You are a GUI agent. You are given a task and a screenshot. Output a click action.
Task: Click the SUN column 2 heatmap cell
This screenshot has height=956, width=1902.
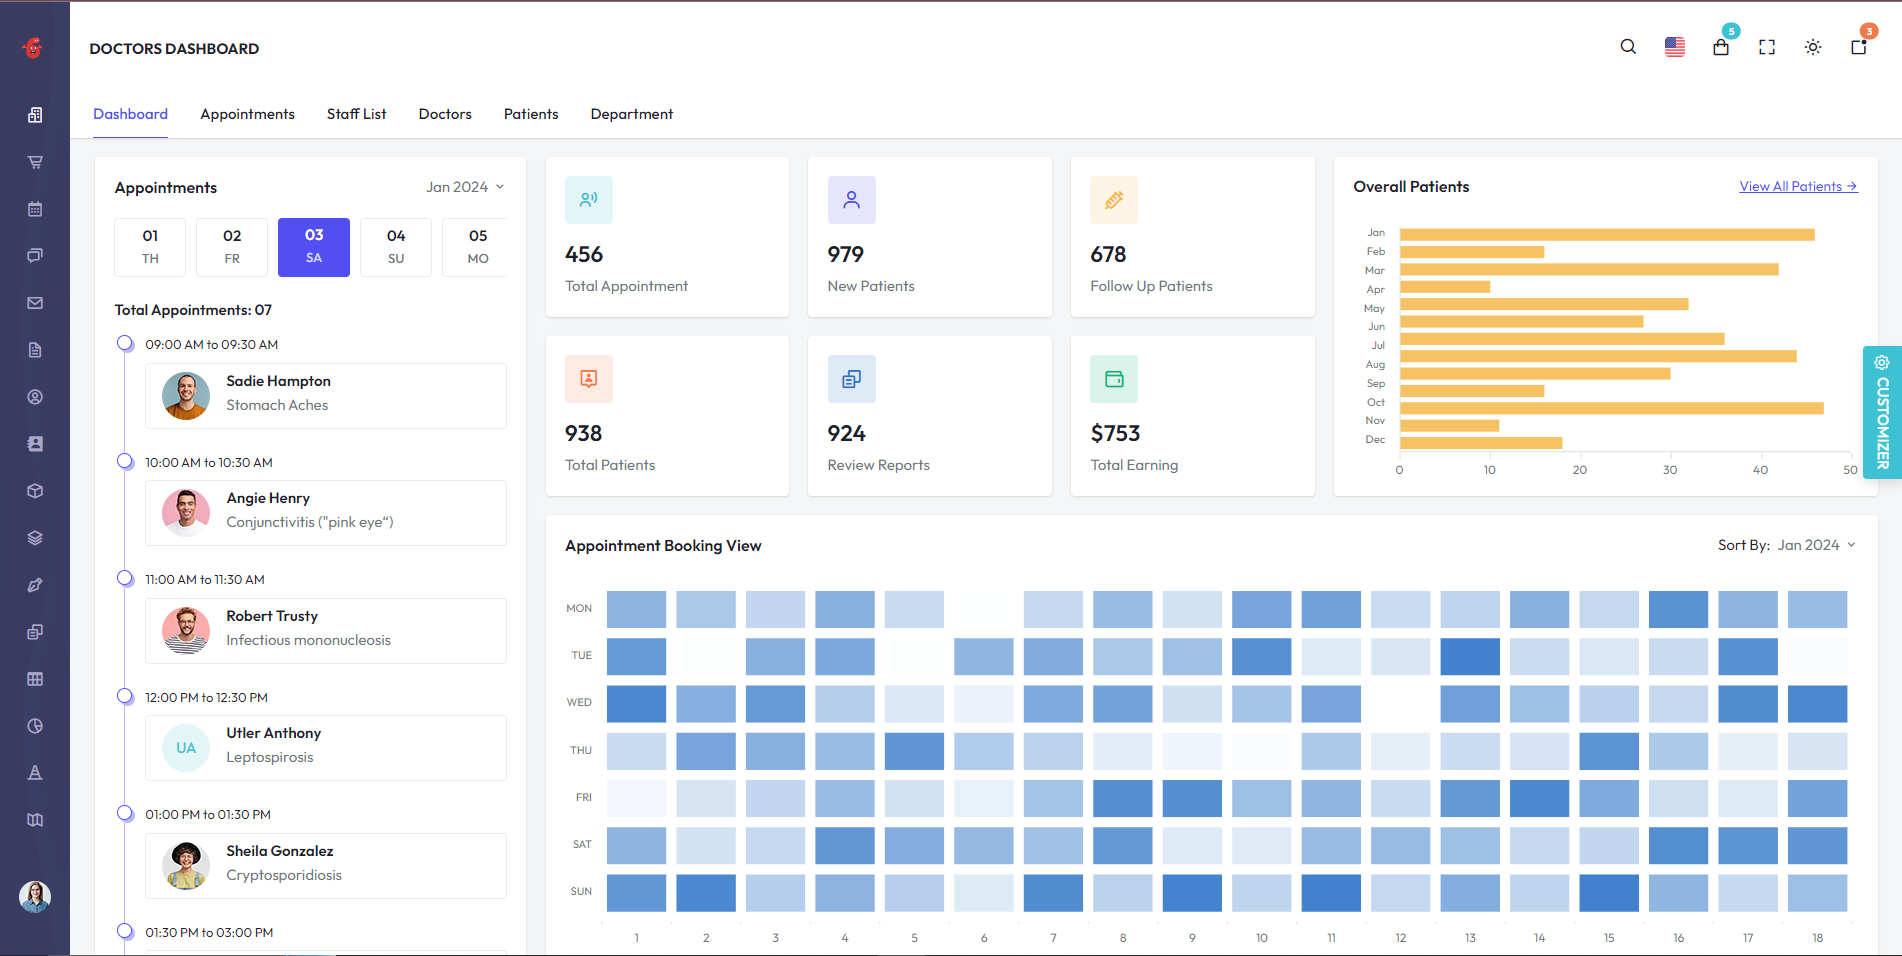(x=706, y=893)
